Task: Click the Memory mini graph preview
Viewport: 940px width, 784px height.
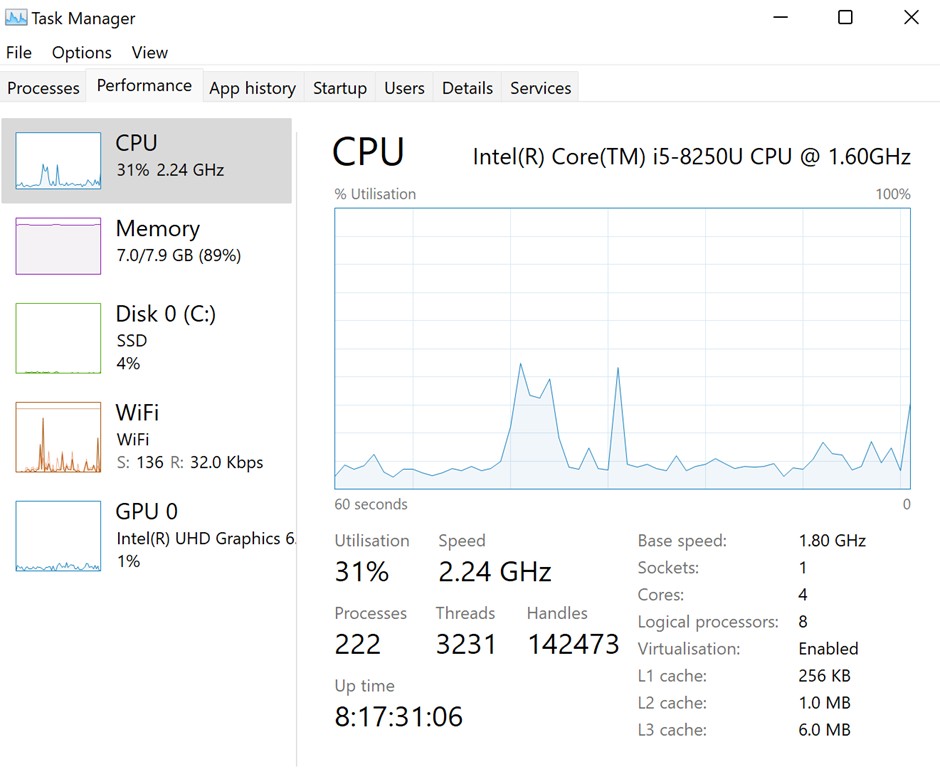Action: 57,246
